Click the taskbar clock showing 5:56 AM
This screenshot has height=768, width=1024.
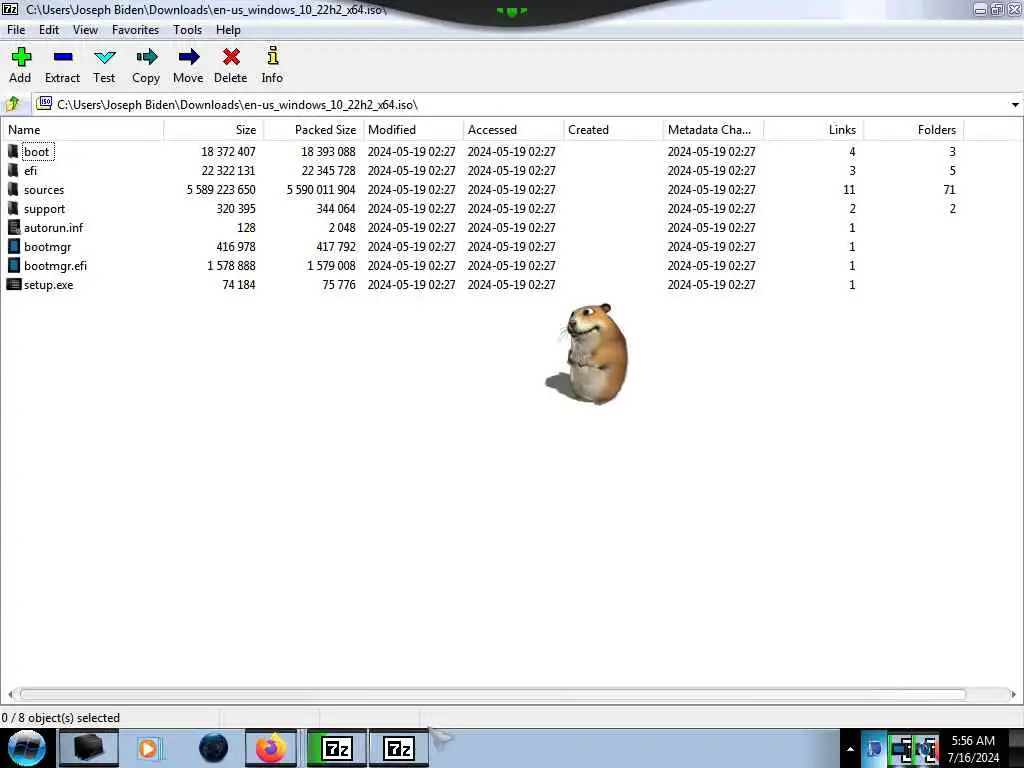click(x=973, y=741)
